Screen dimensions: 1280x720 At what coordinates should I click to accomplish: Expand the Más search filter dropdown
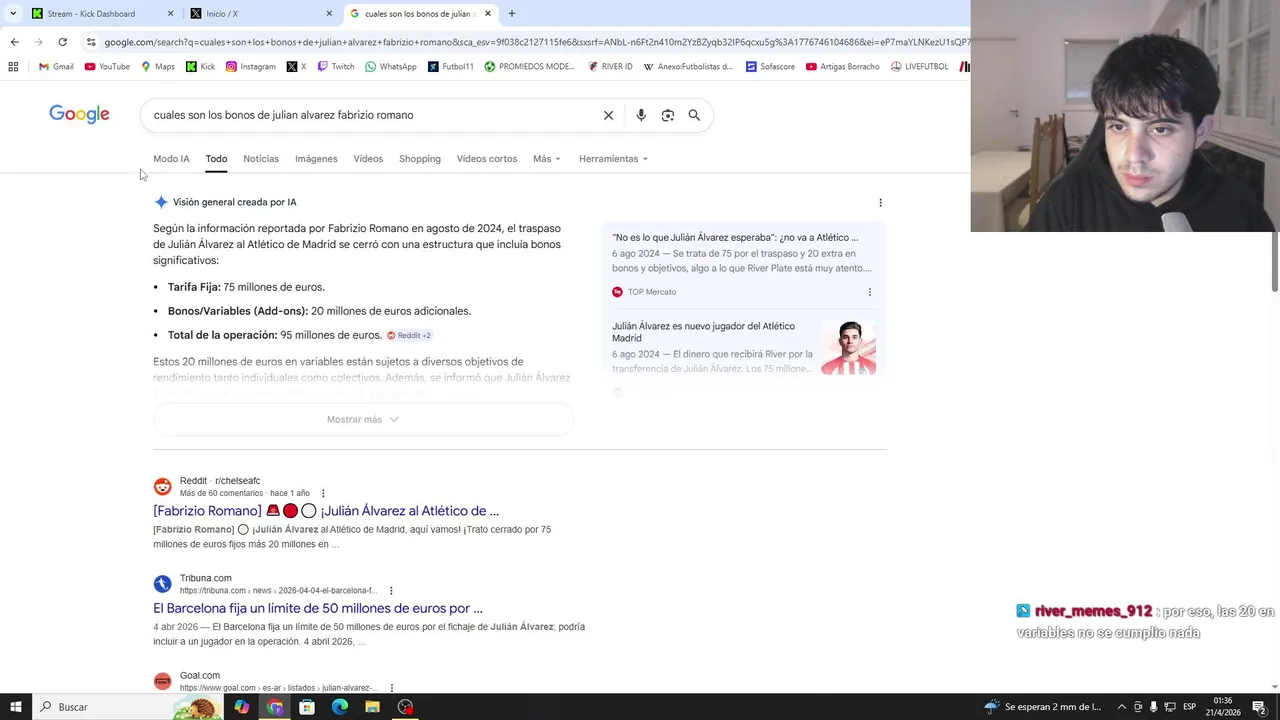coord(547,159)
